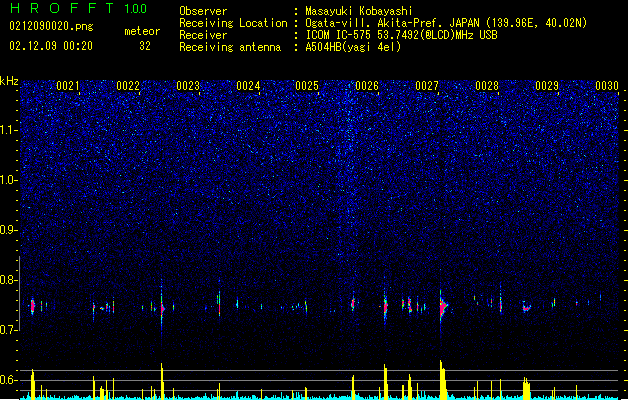Pick the 0.6 frequency axis label
The width and height of the screenshot is (629, 400).
(9, 380)
